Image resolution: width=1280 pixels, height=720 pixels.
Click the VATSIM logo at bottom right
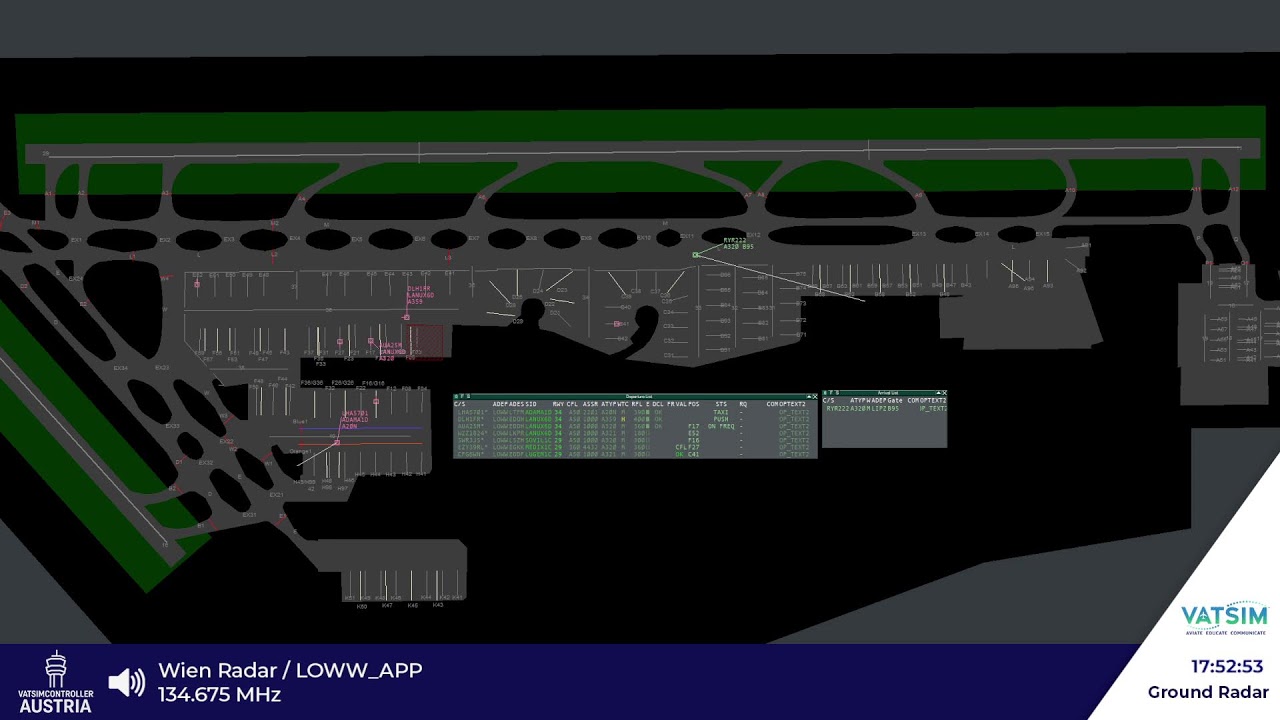(1225, 619)
